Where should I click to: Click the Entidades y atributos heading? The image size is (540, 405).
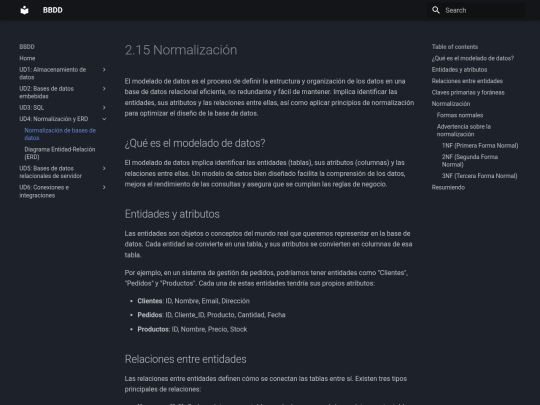coord(172,214)
